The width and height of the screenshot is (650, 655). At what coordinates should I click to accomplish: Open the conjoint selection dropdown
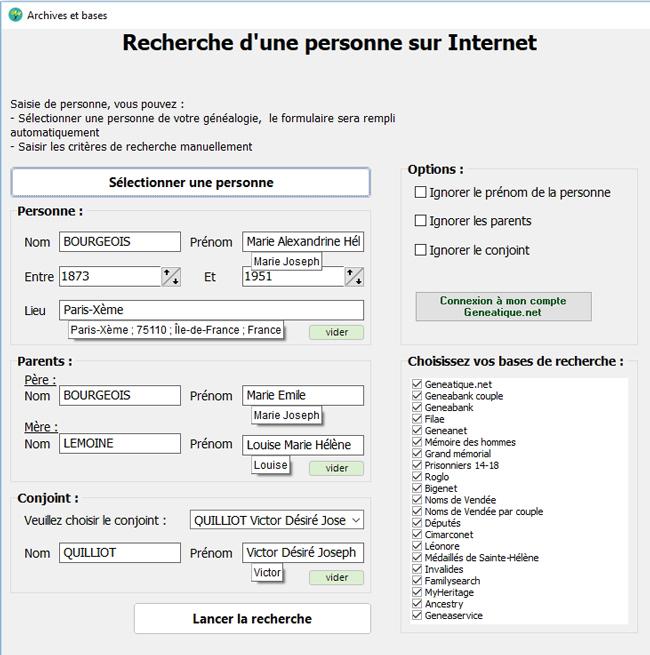pos(277,520)
